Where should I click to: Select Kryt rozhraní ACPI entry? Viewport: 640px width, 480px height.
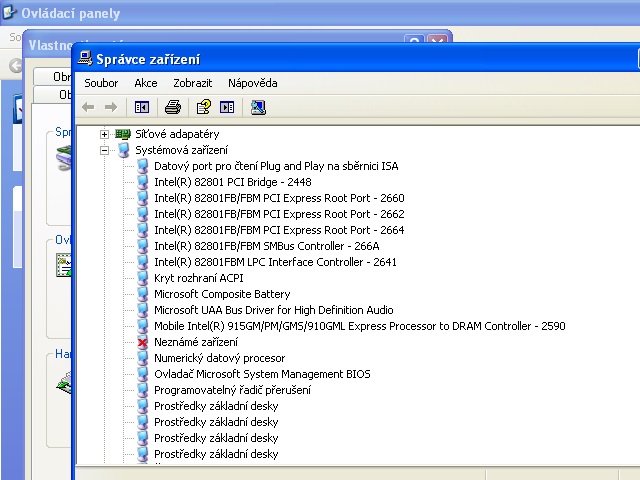pos(198,278)
